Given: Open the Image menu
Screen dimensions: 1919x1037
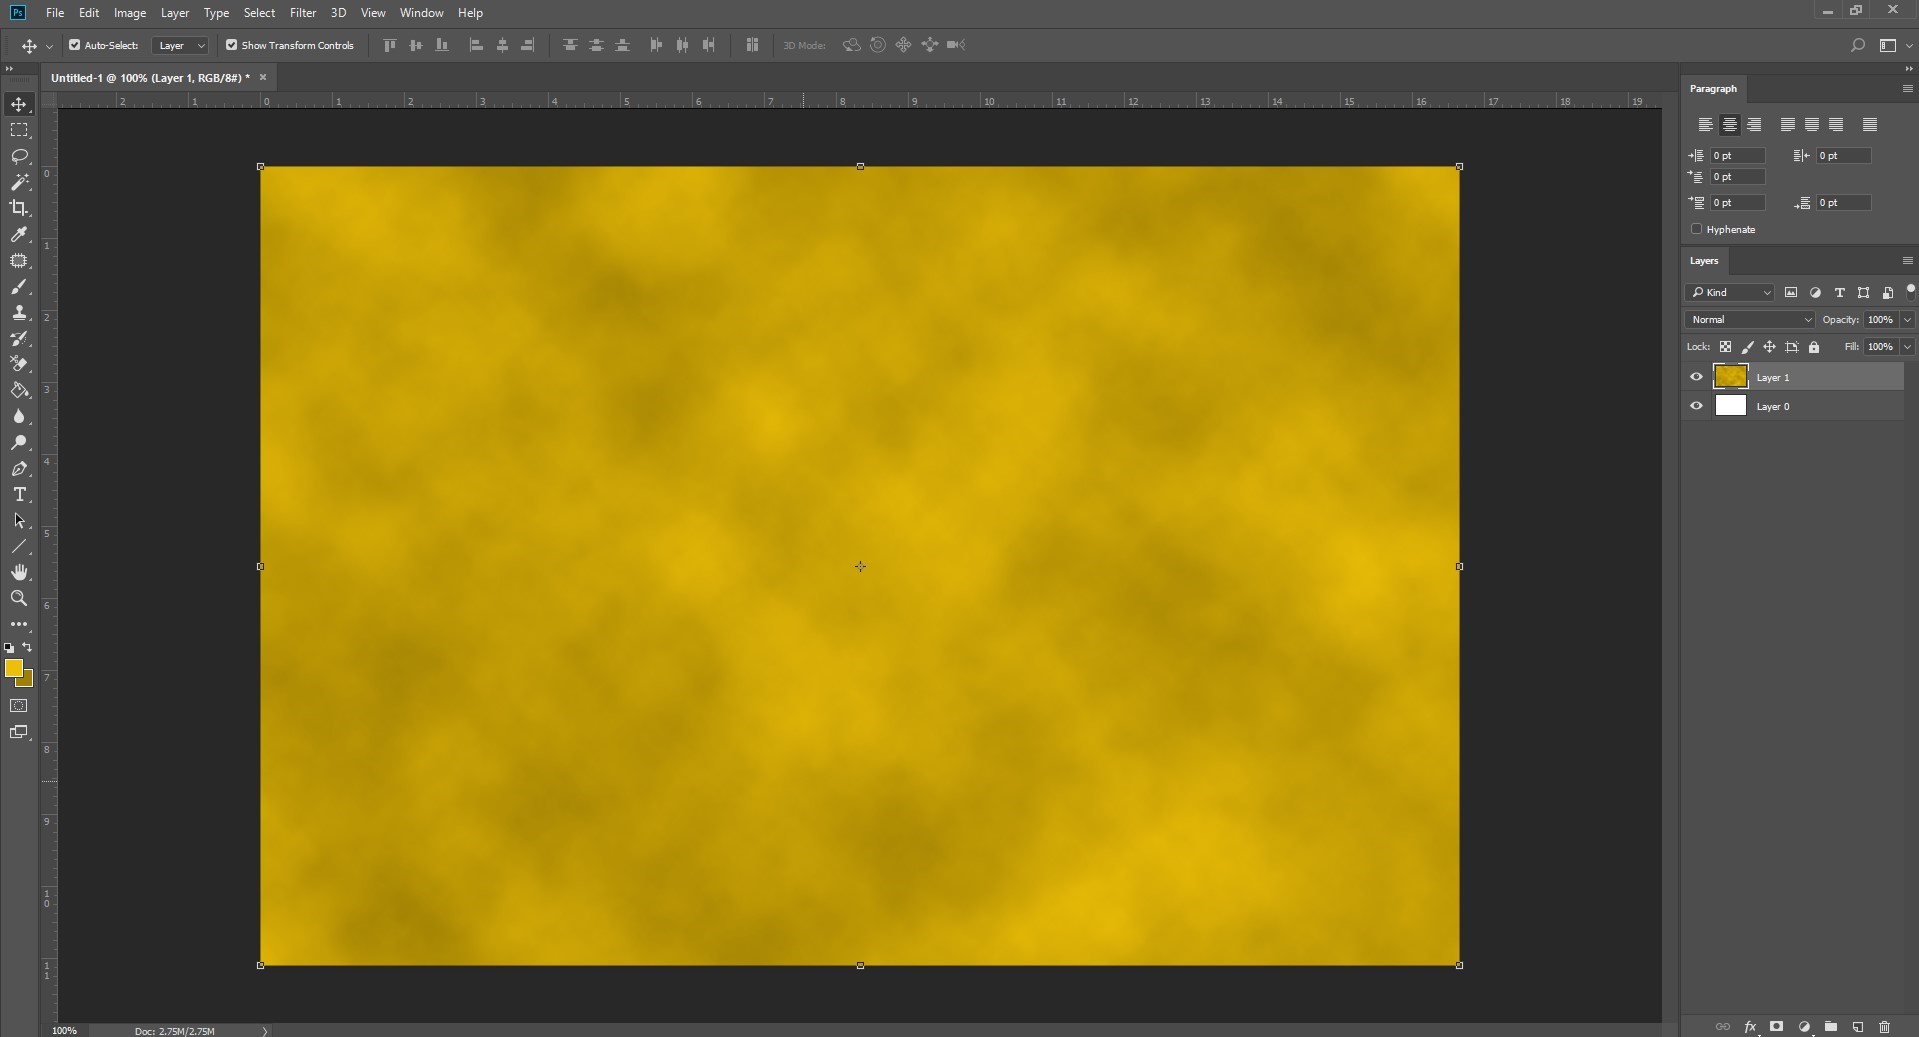Looking at the screenshot, I should pyautogui.click(x=130, y=13).
